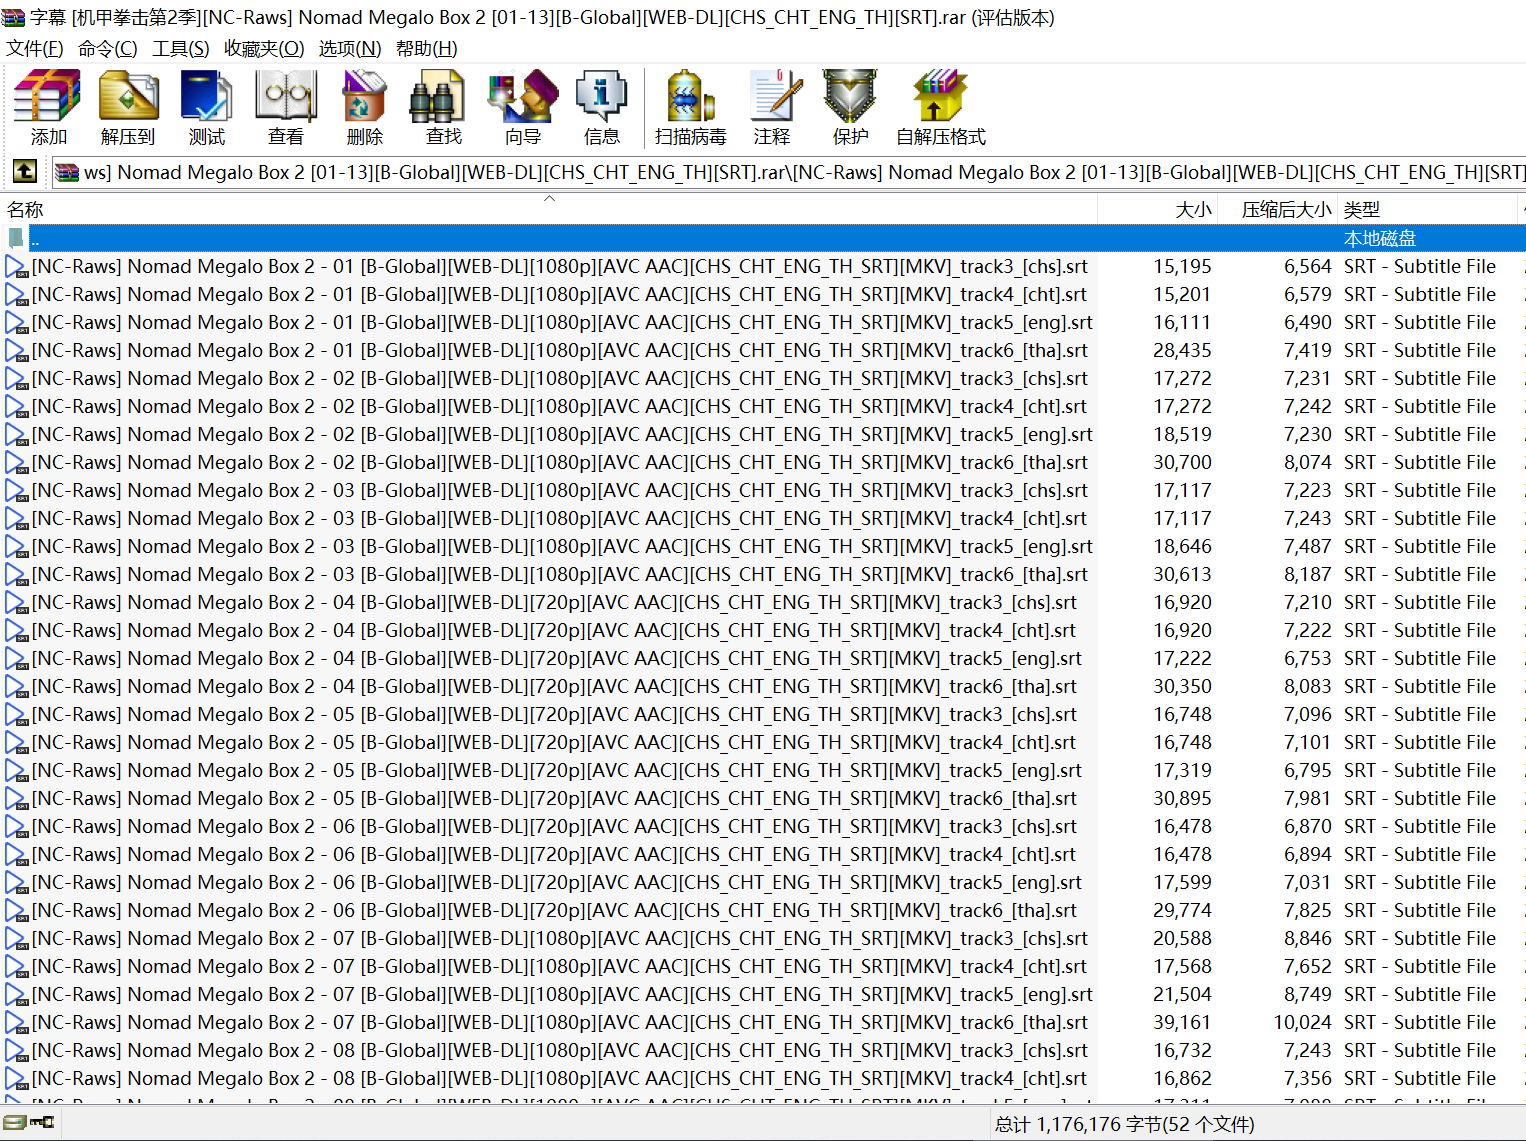Select episode 01 track4_[cht].srt file
The width and height of the screenshot is (1526, 1141).
pyautogui.click(x=559, y=294)
